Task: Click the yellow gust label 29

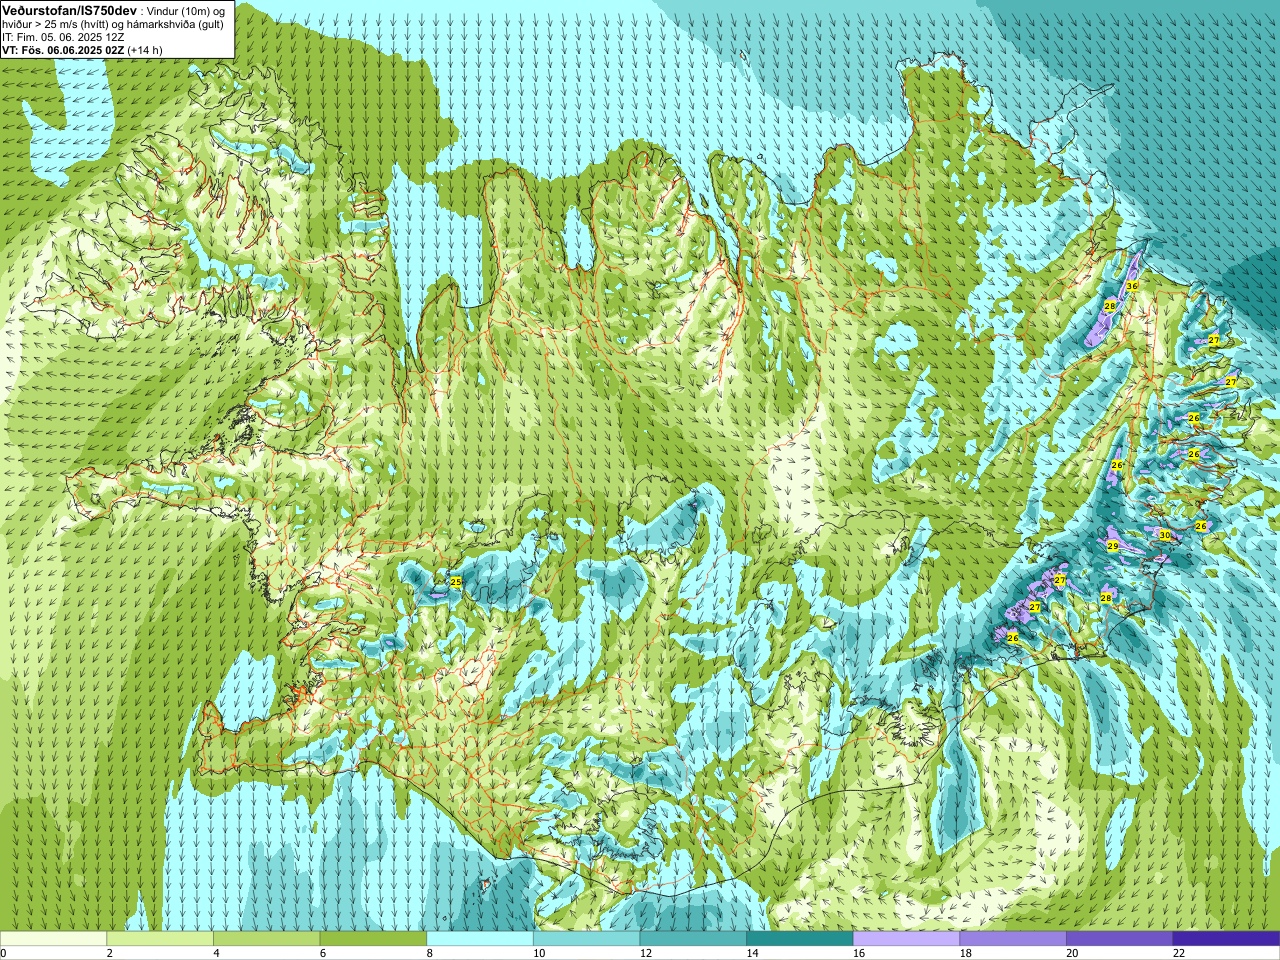Action: pyautogui.click(x=1113, y=546)
